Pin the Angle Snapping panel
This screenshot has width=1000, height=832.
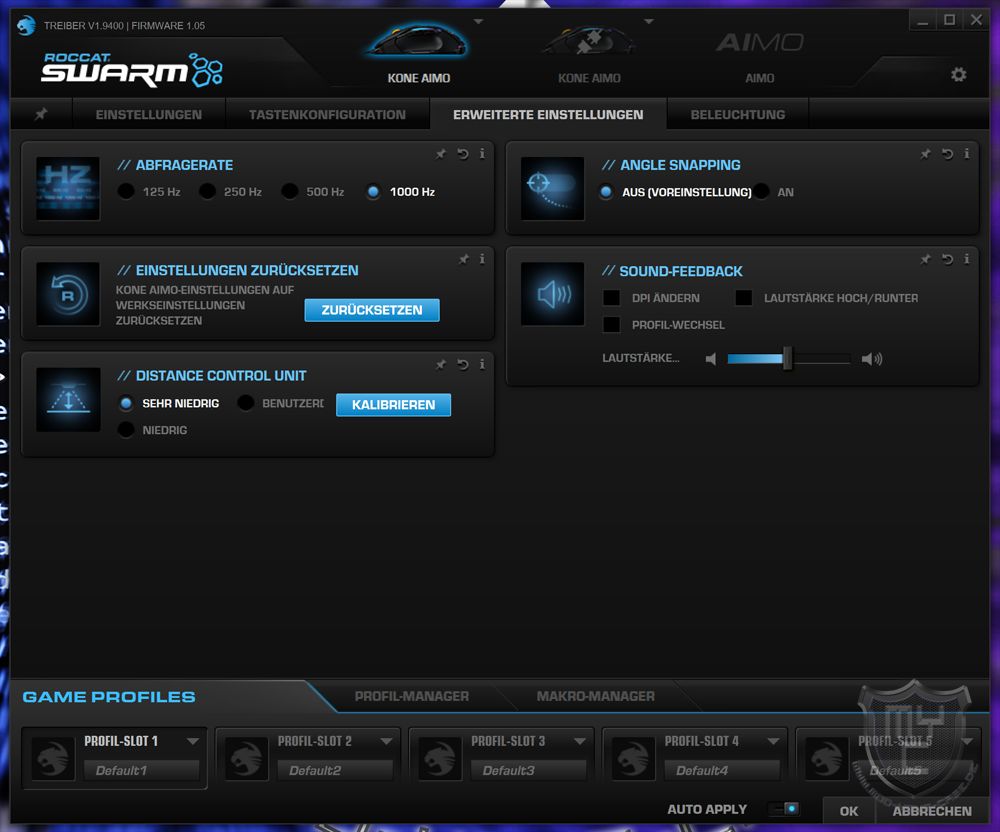925,154
